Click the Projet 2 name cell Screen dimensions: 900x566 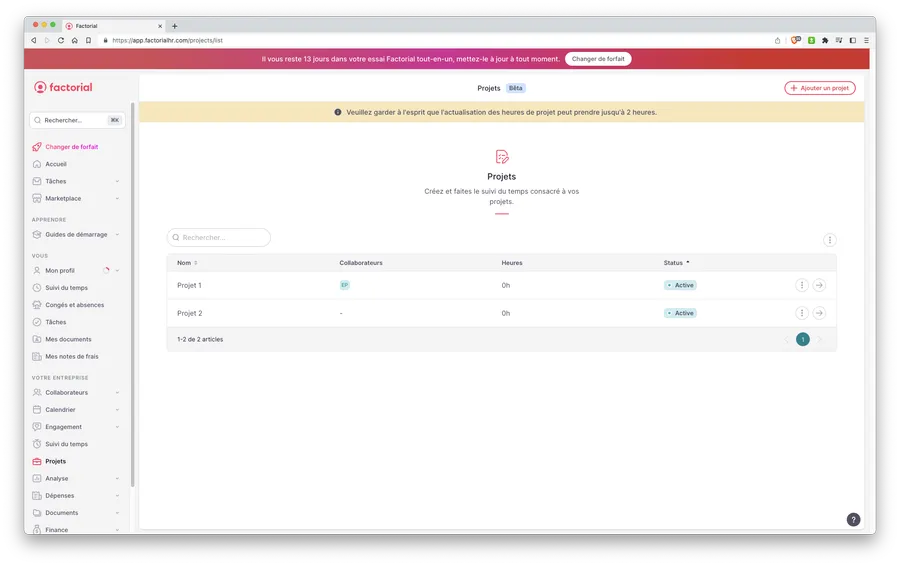189,313
